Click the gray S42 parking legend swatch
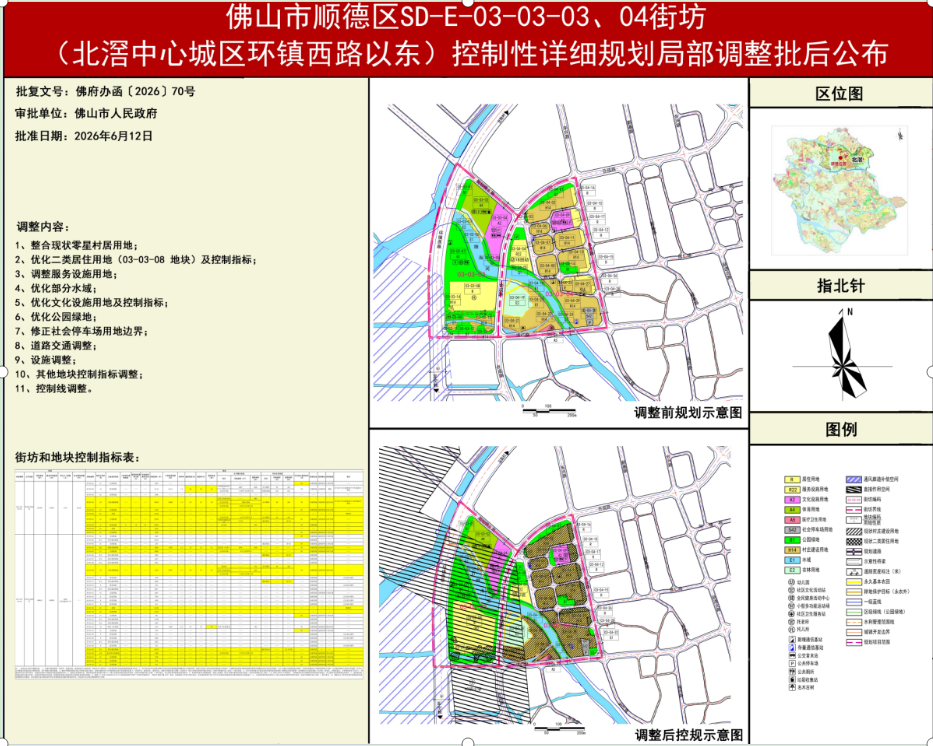933x746 pixels. point(793,529)
